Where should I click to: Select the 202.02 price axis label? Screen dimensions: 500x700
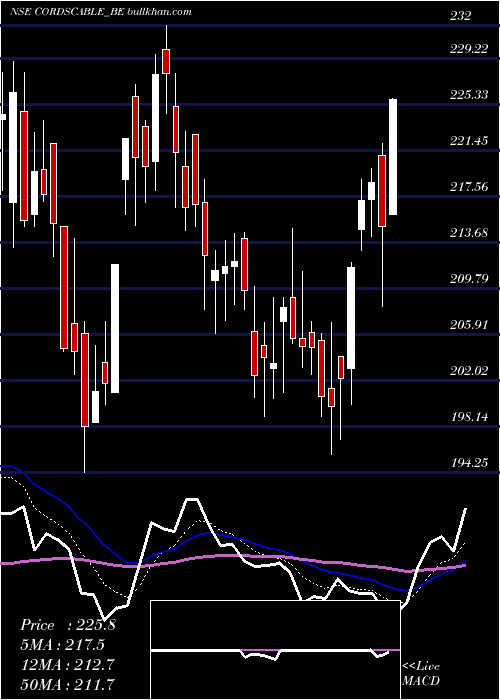(x=469, y=371)
